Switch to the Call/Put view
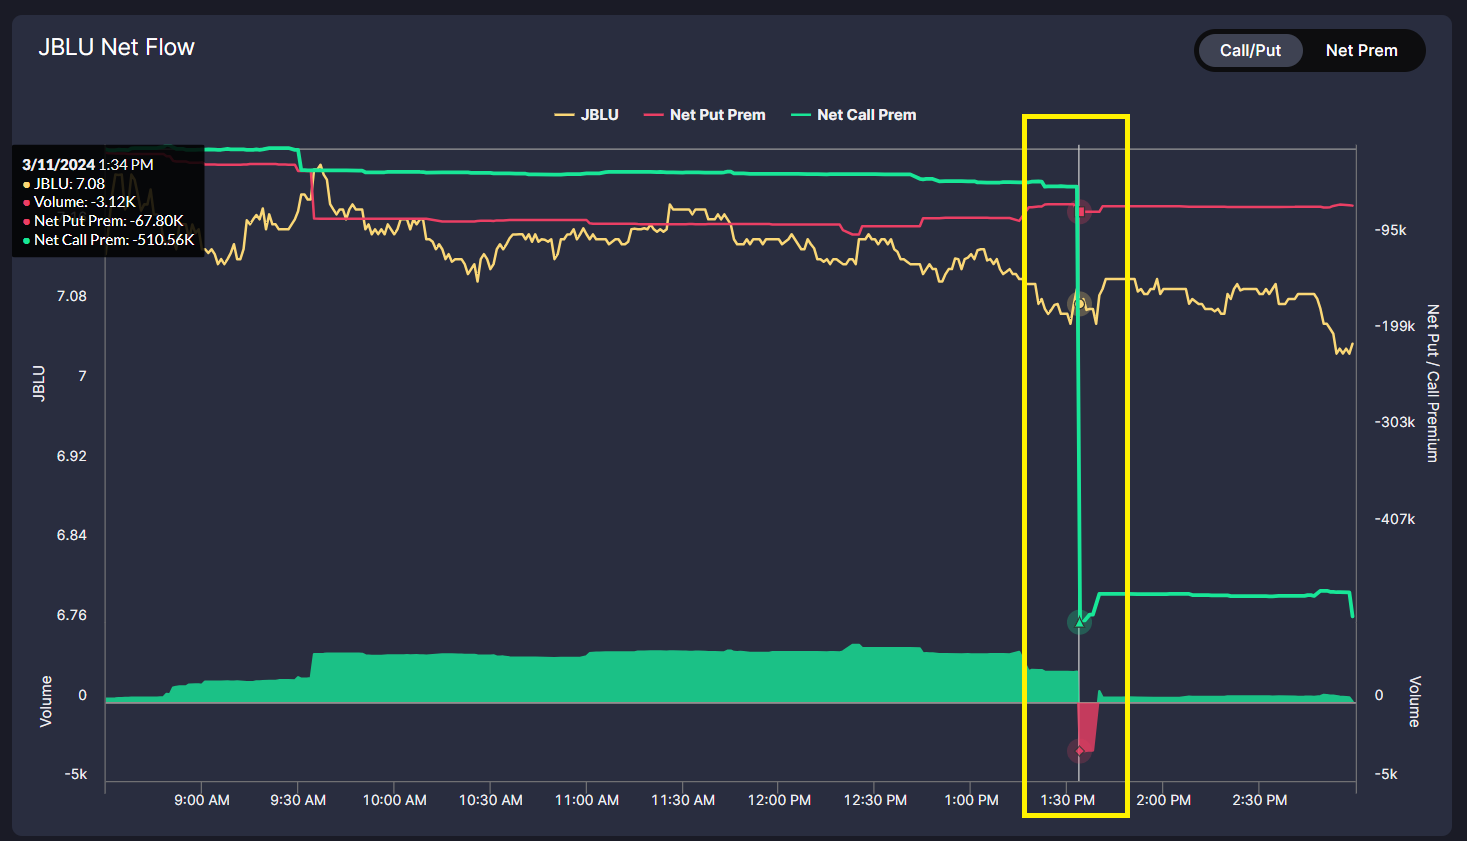Screen dimensions: 1467x841 [1250, 50]
